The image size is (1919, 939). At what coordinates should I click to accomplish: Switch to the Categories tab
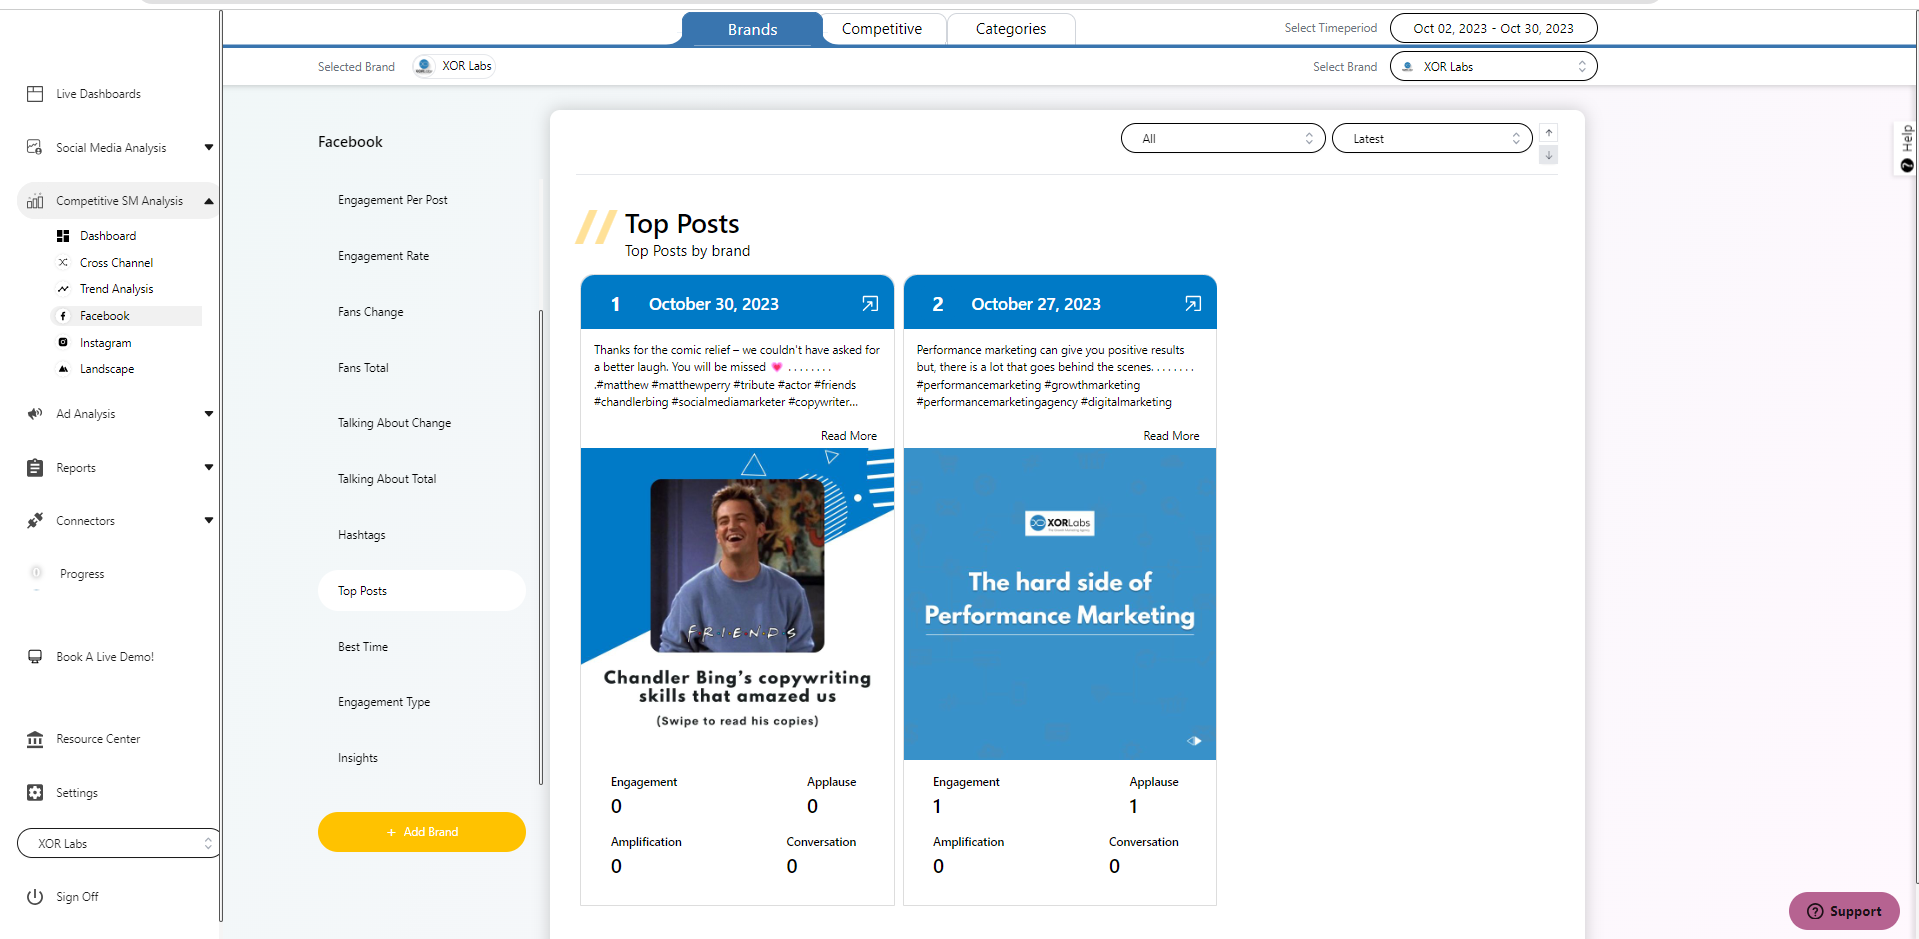(1010, 29)
